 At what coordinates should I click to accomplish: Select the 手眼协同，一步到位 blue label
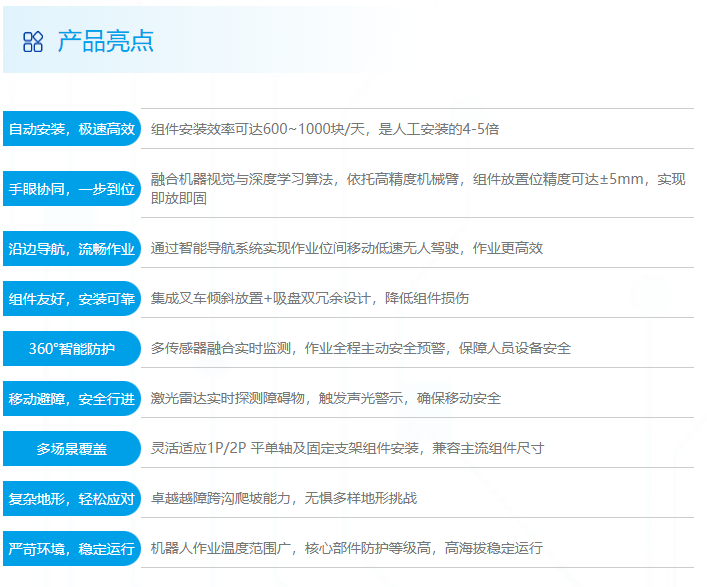[71, 189]
